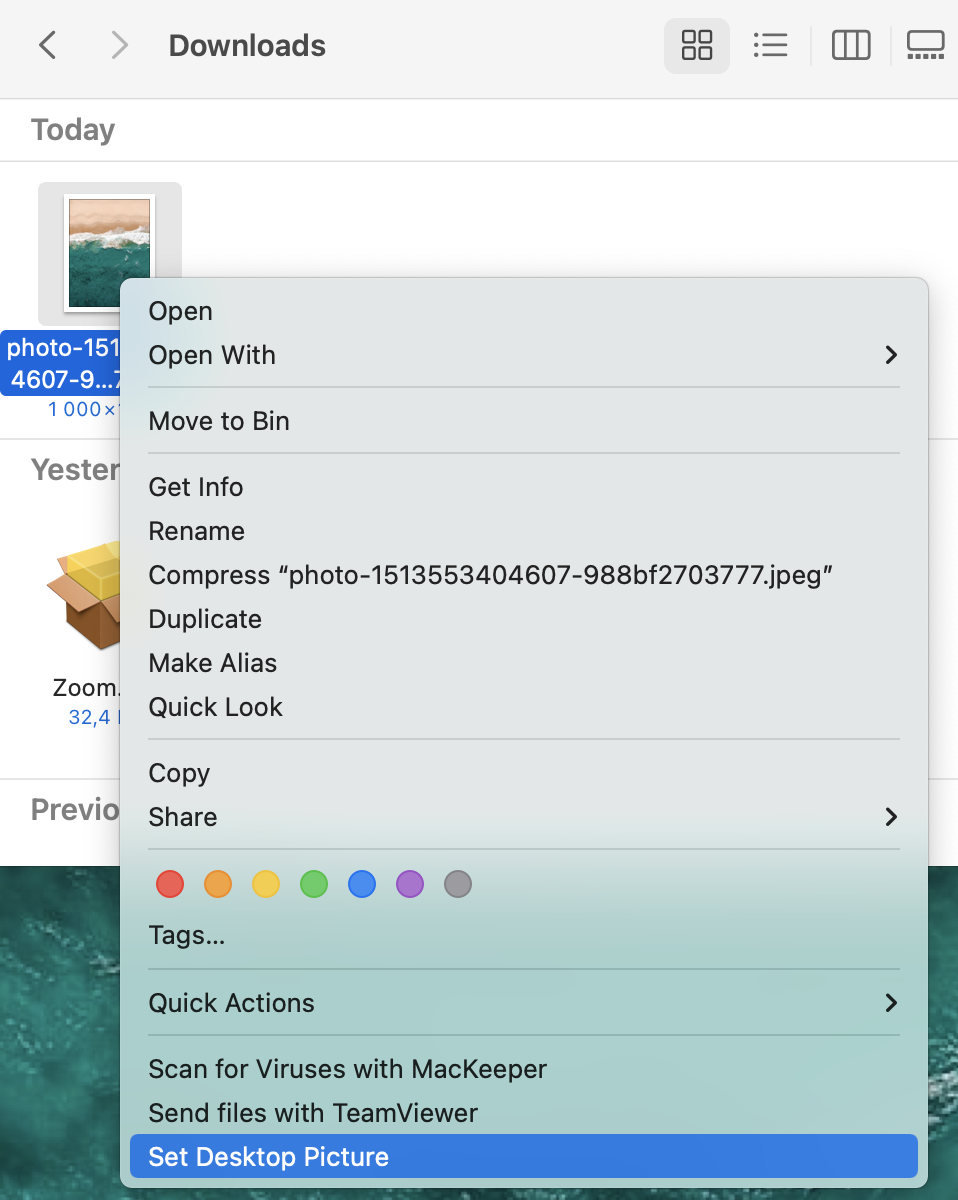
Task: Click the selected photo file name label
Action: 62,364
